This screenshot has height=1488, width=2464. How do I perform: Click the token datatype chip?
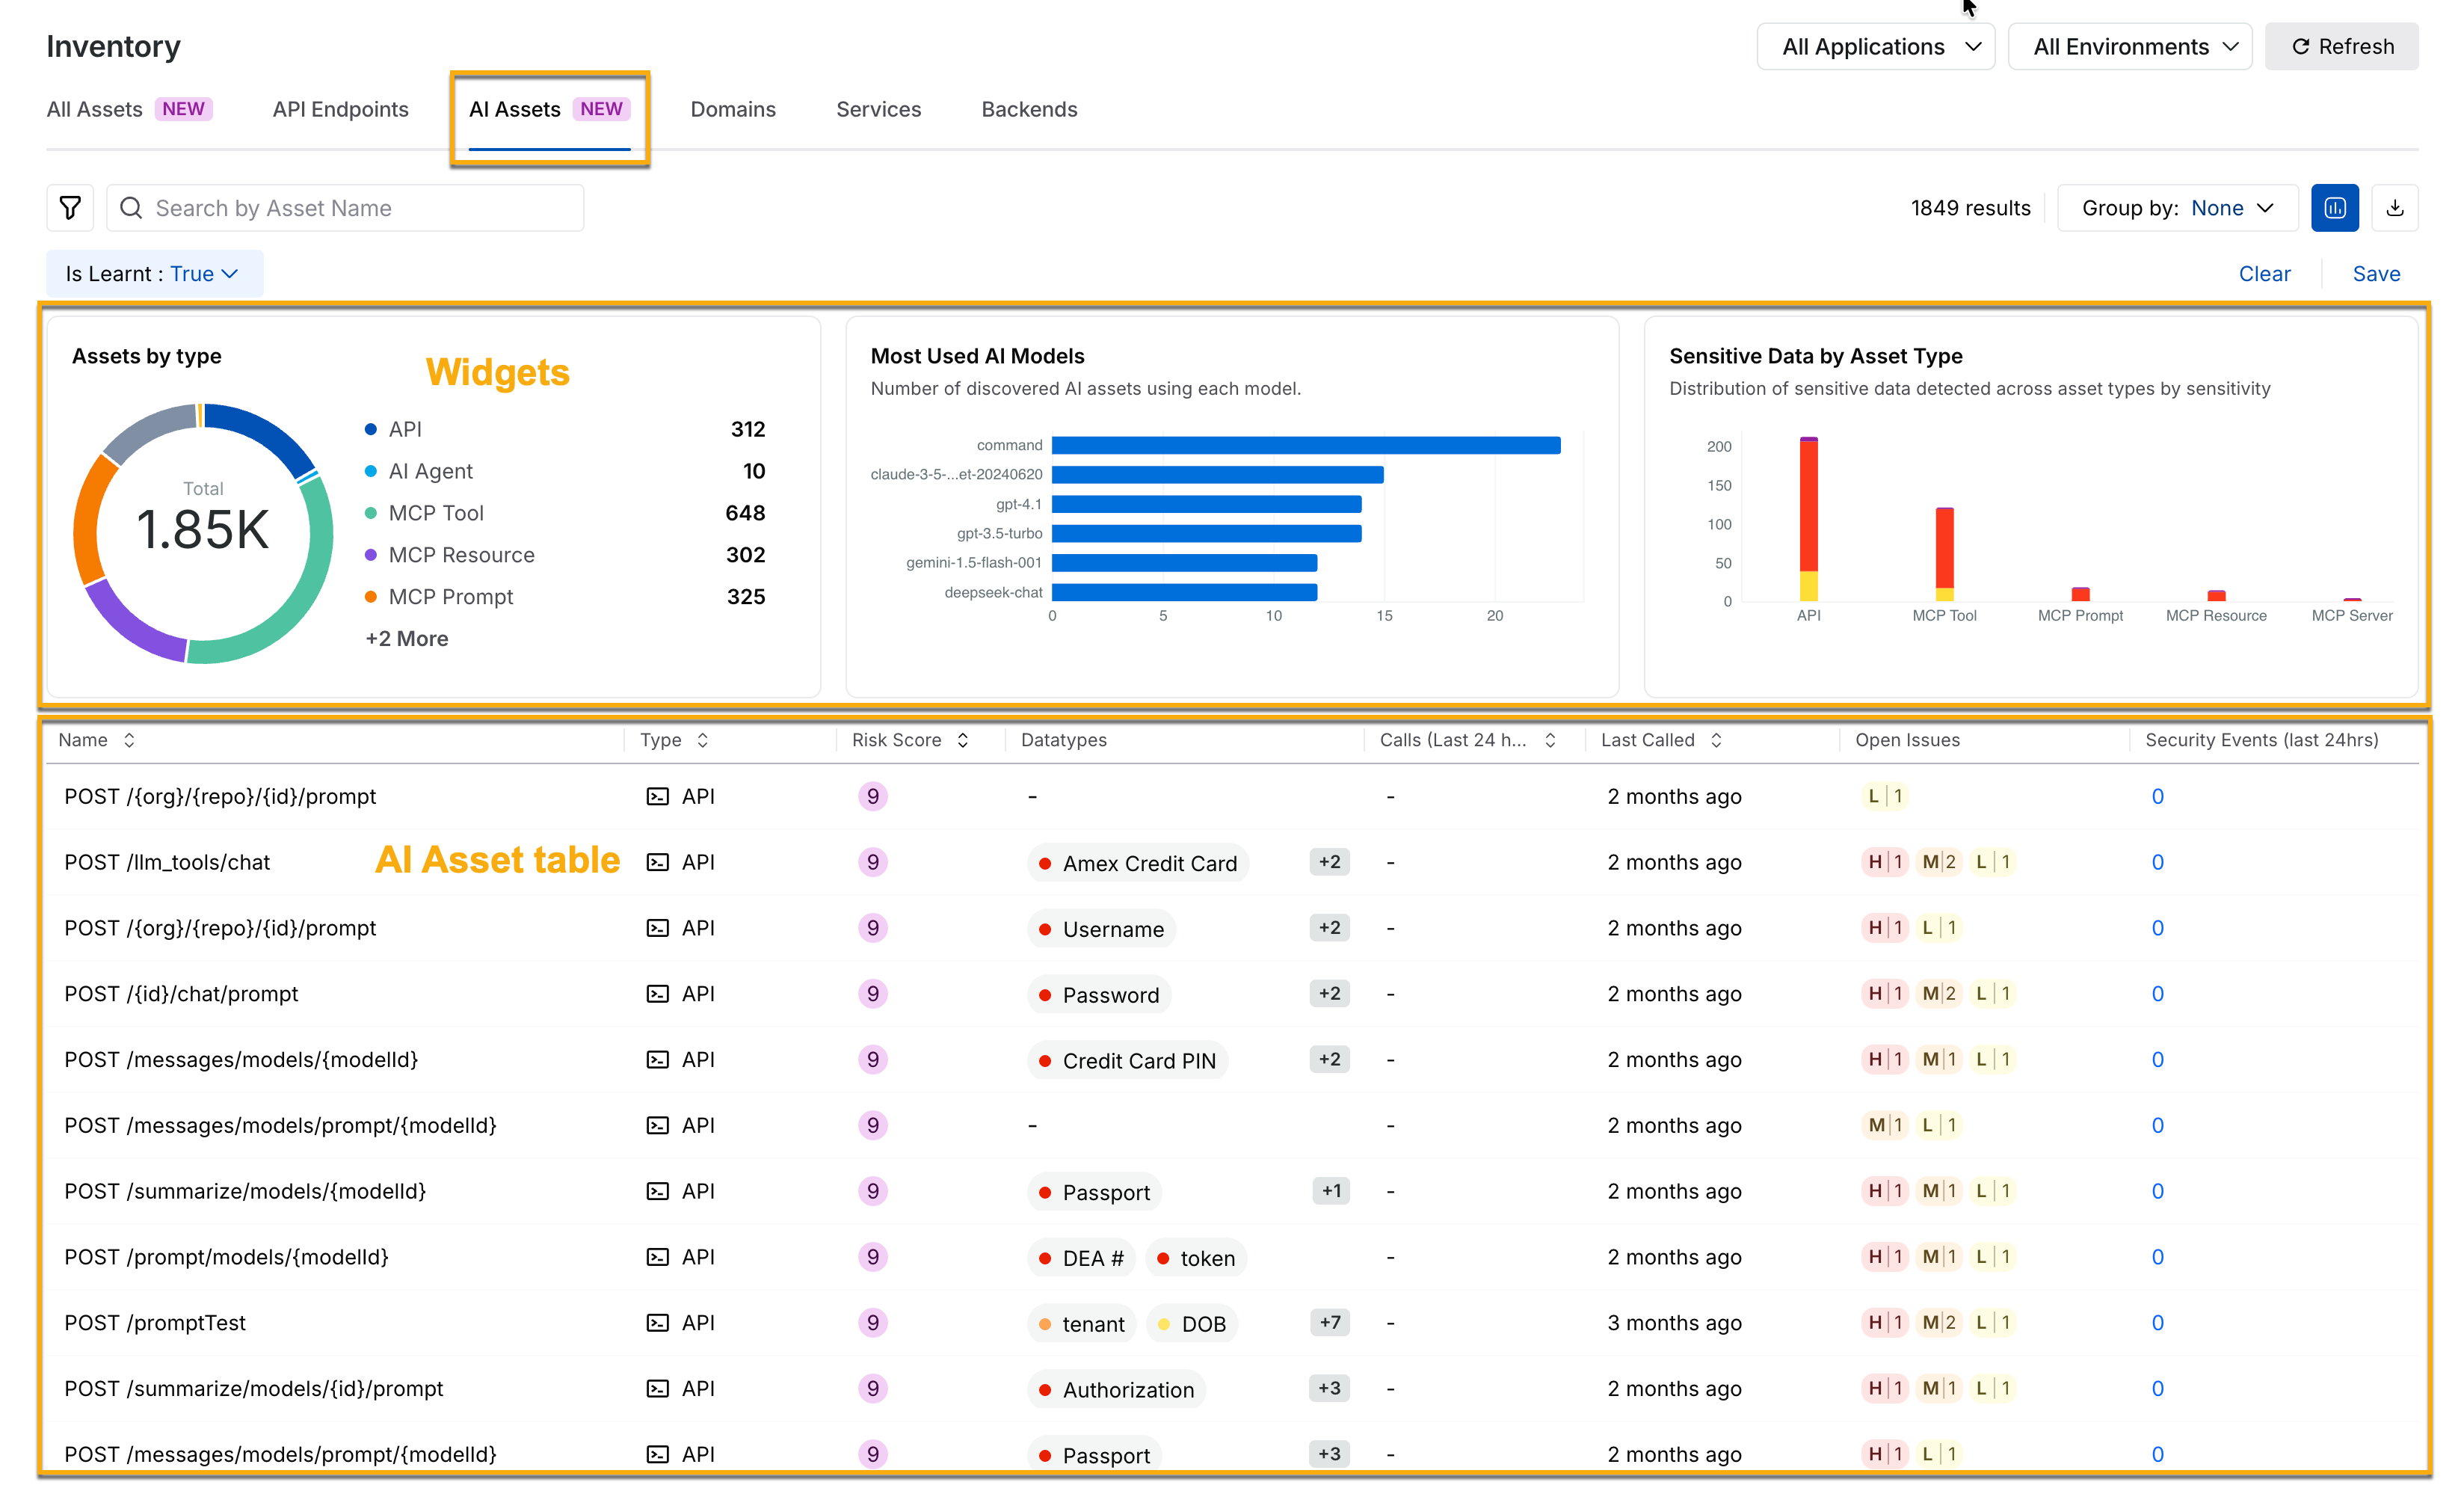point(1195,1258)
